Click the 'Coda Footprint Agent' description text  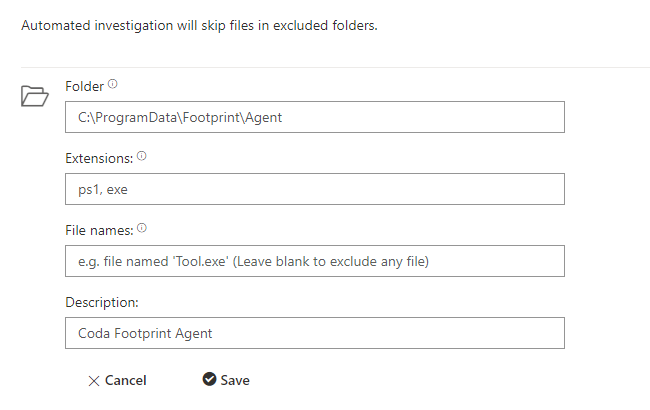145,333
